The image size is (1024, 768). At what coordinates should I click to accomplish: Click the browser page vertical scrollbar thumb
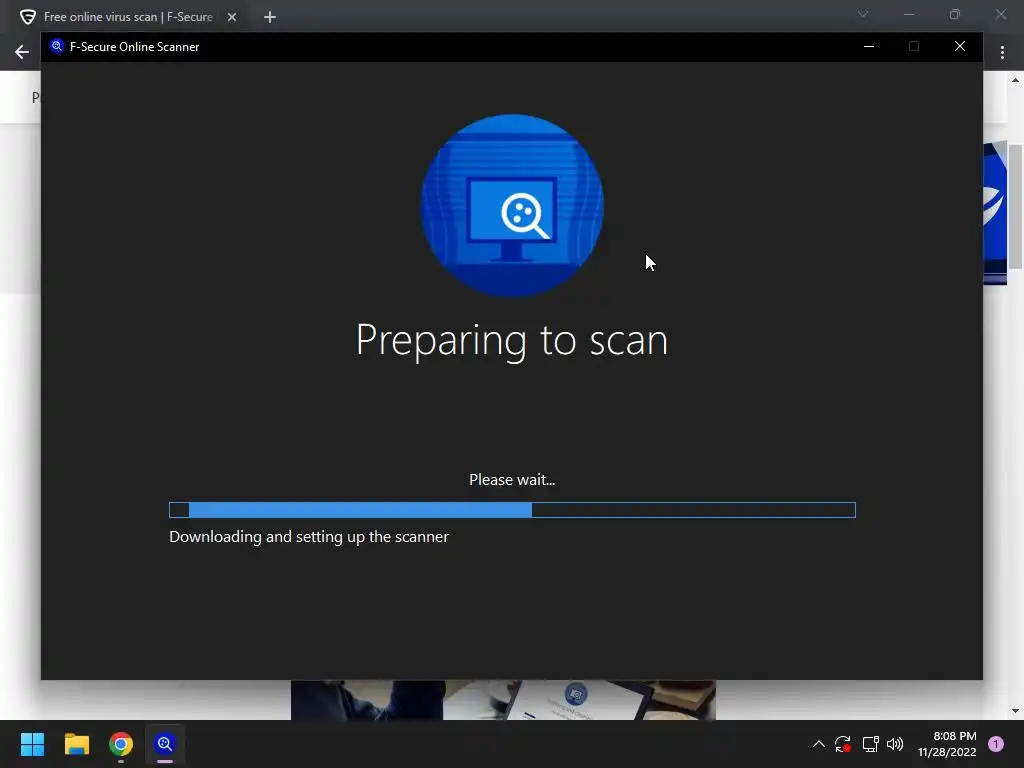point(1015,206)
